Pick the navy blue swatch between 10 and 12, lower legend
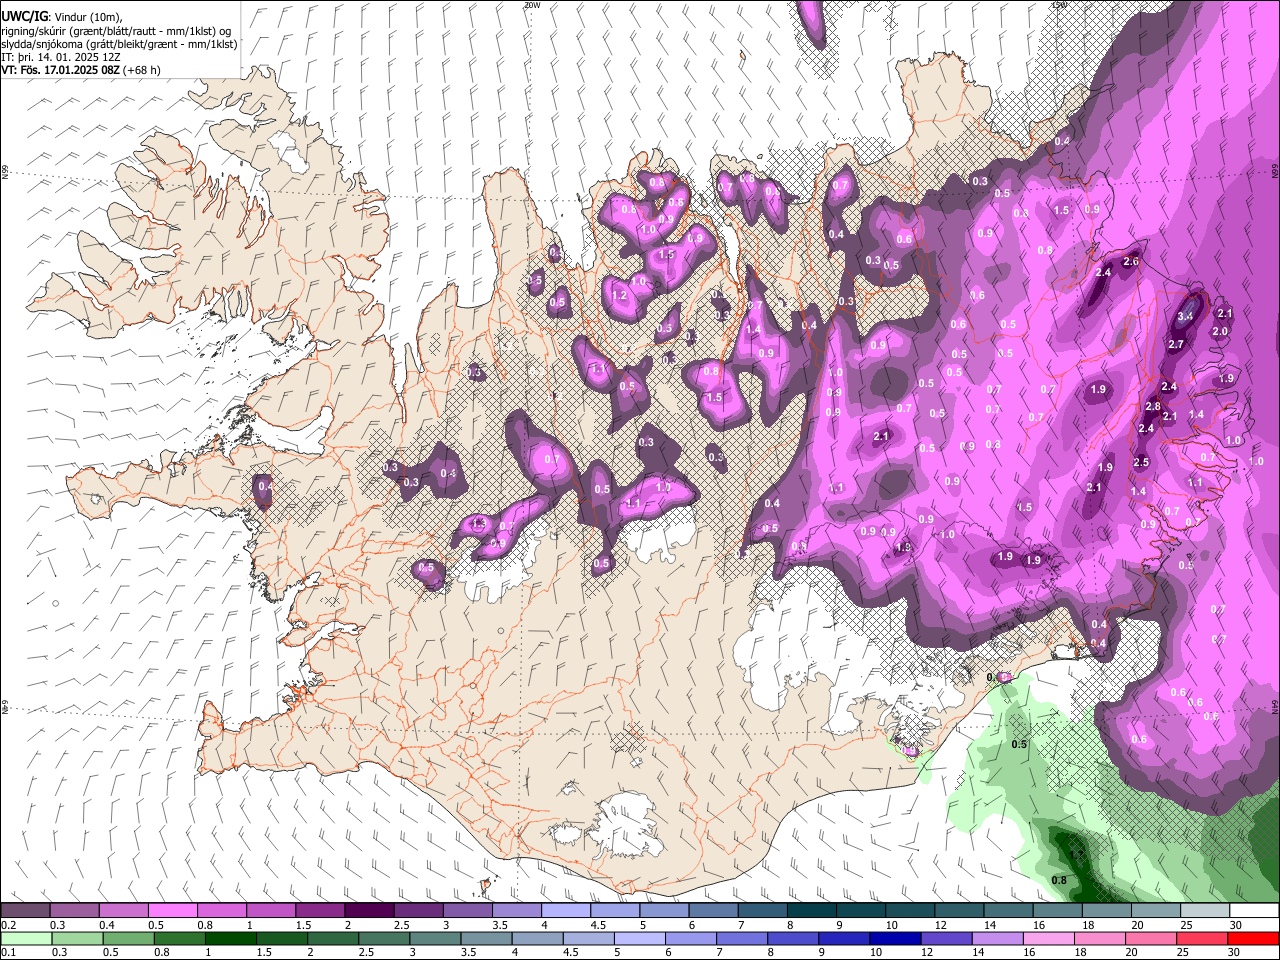Viewport: 1280px width, 960px height. pos(893,938)
